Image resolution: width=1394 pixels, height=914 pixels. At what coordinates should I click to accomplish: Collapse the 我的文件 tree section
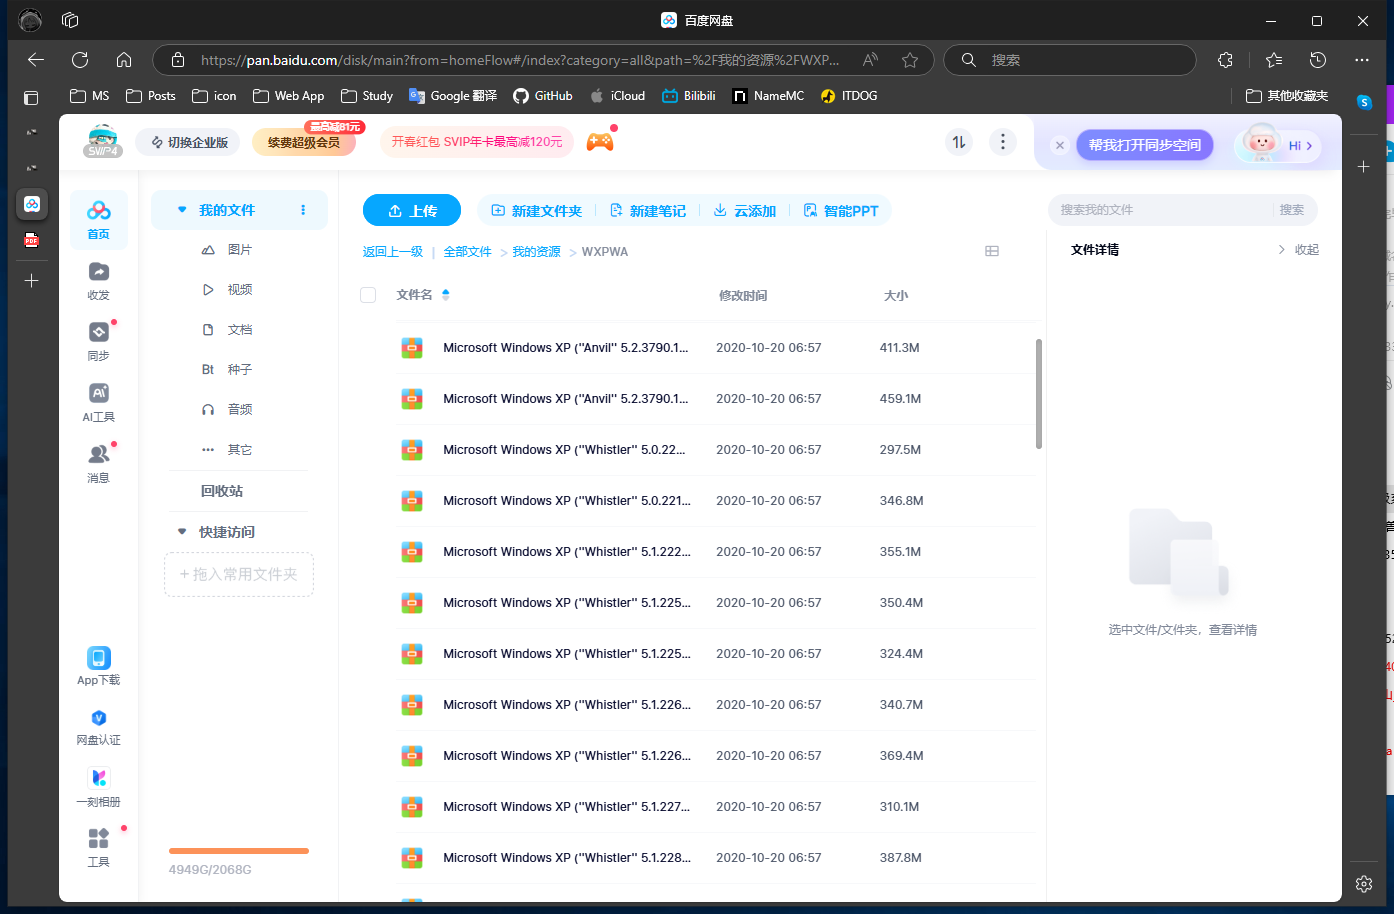182,210
